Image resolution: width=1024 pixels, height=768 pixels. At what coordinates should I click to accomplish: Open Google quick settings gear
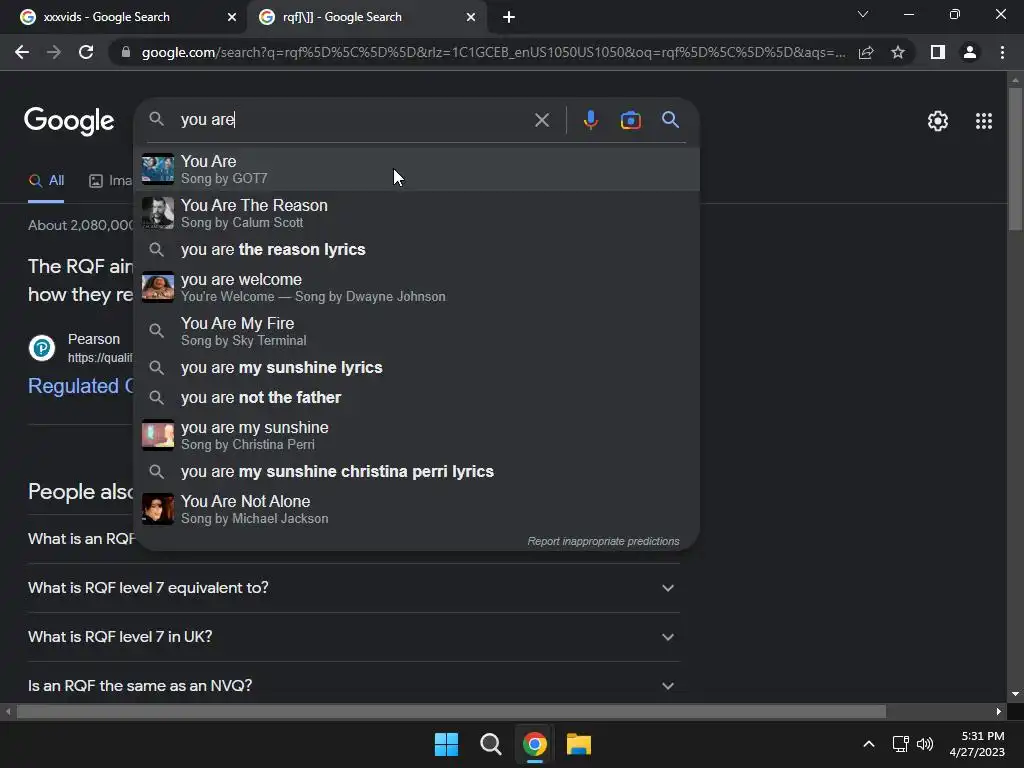point(938,121)
